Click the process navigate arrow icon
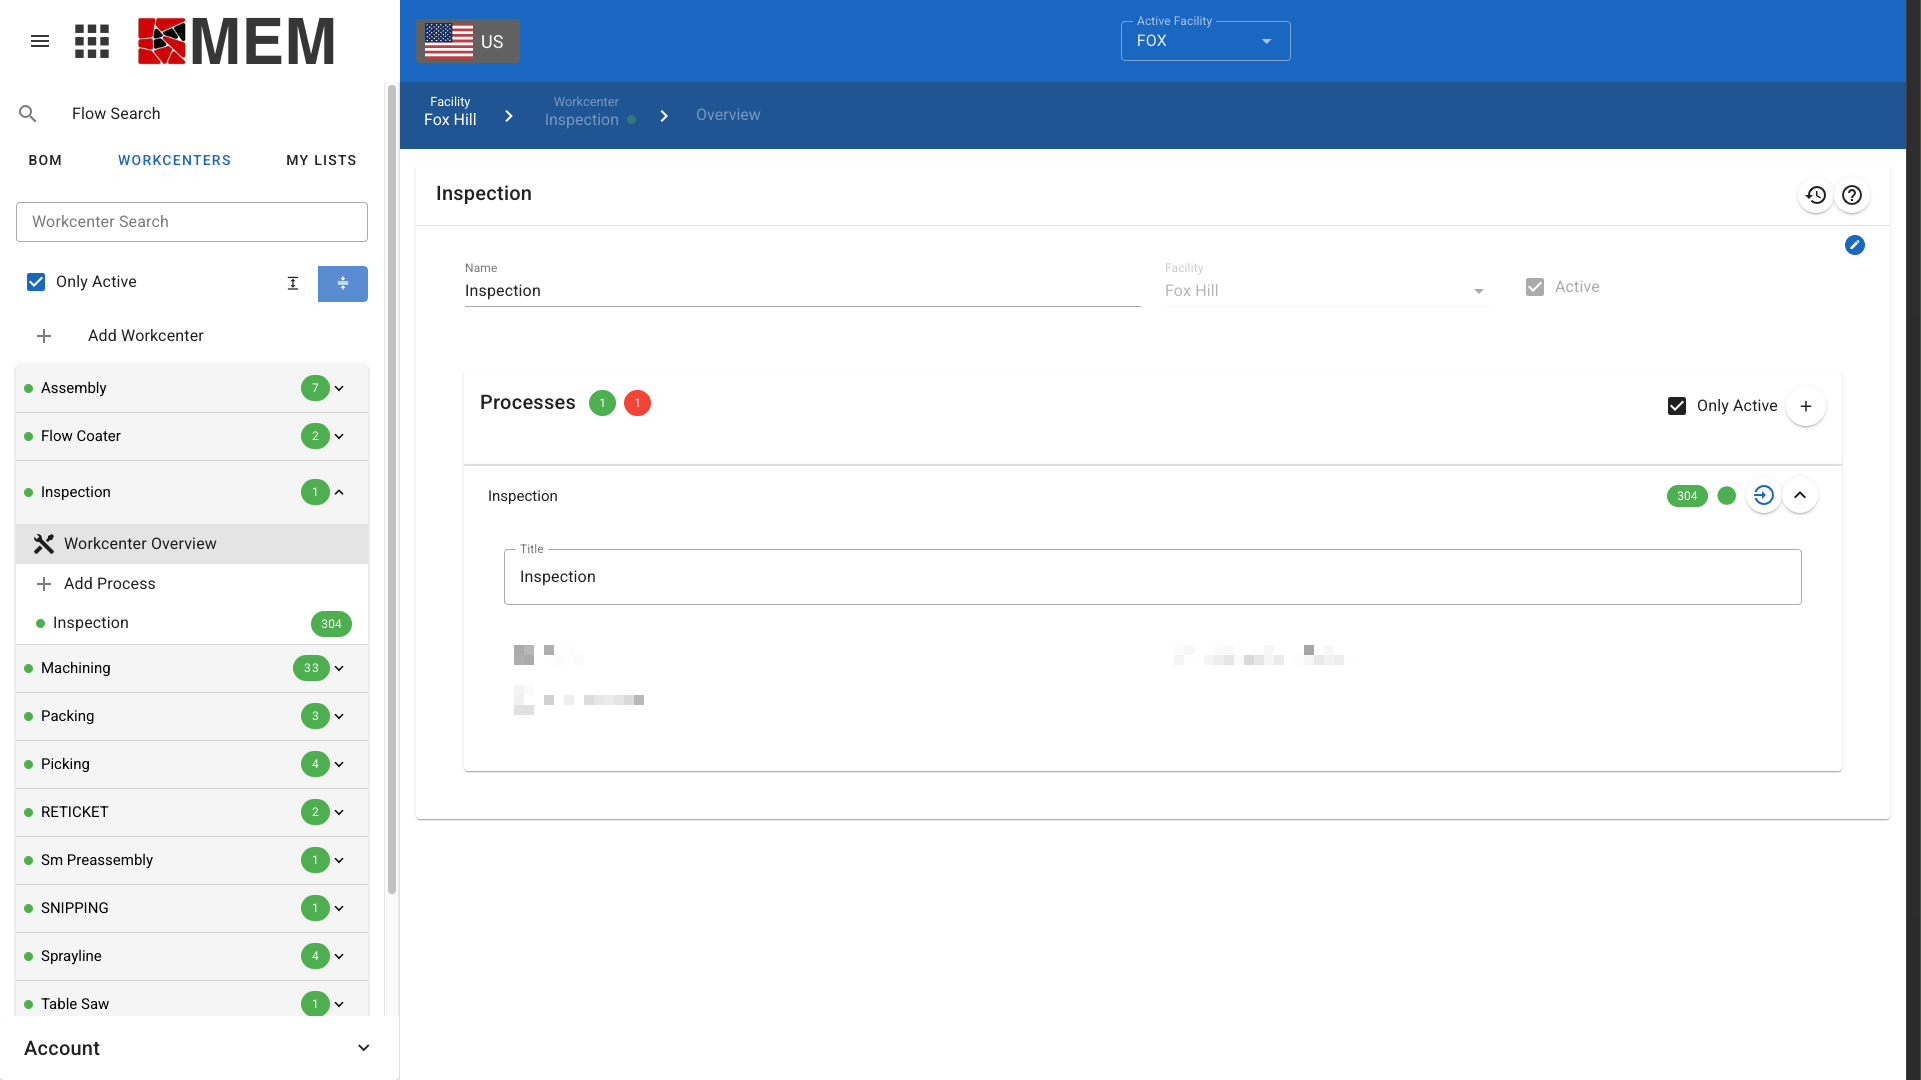 click(x=1763, y=495)
